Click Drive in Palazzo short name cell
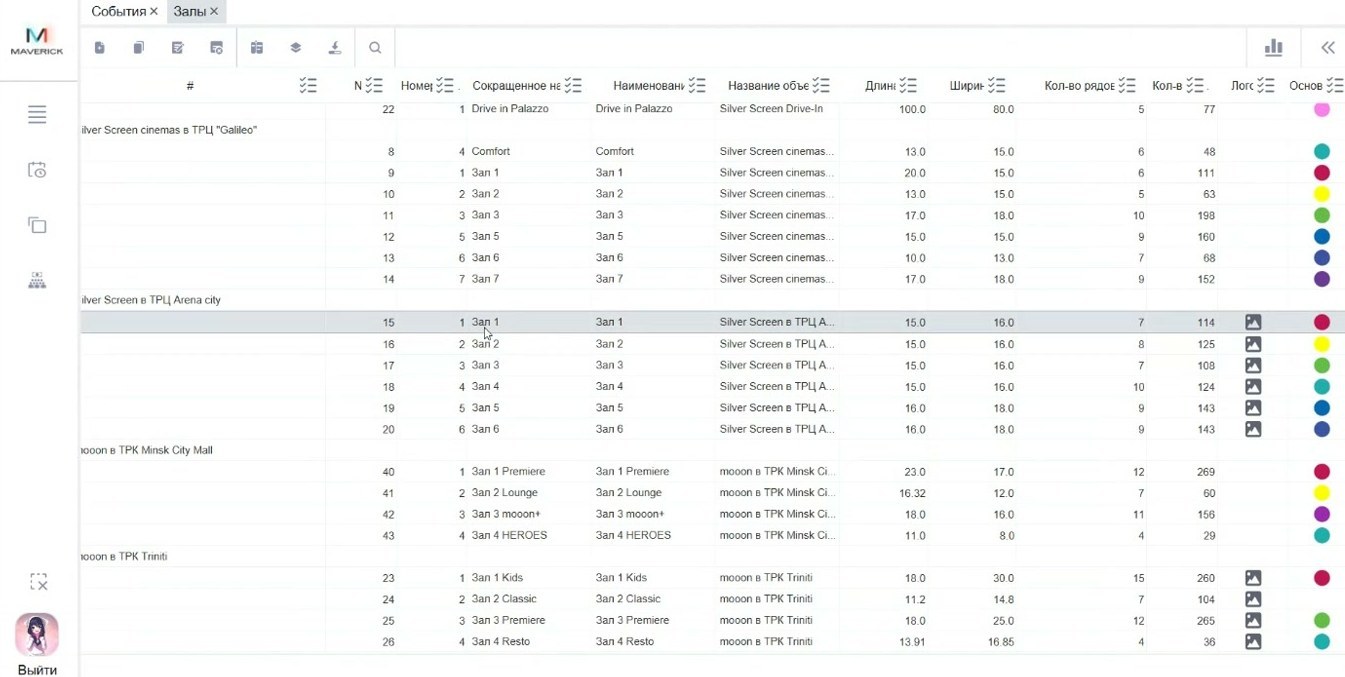The width and height of the screenshot is (1345, 677). point(510,108)
